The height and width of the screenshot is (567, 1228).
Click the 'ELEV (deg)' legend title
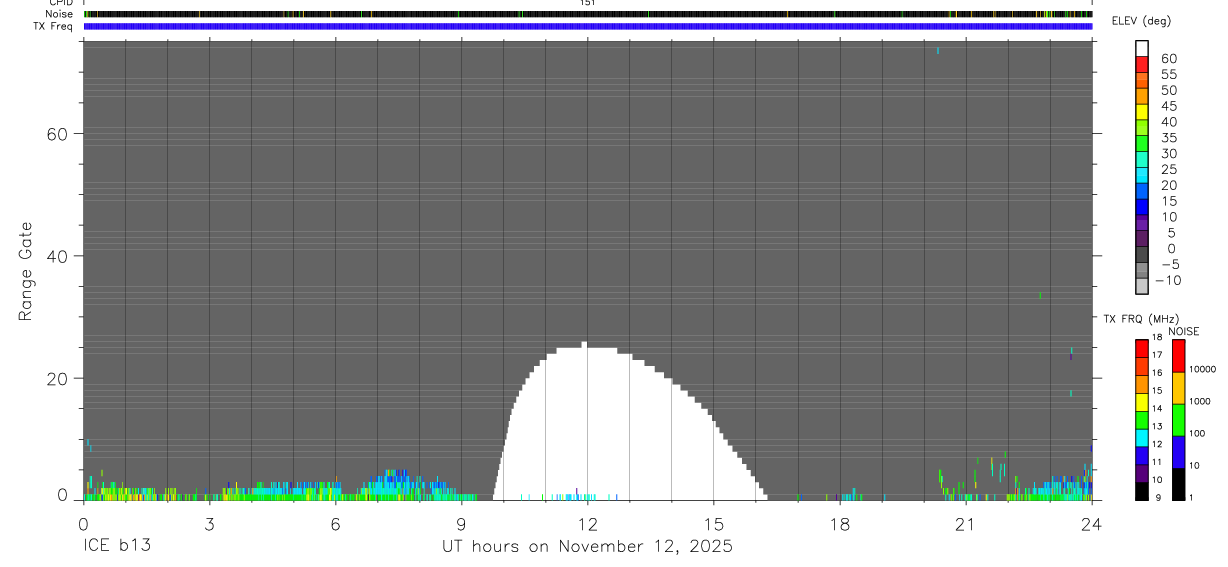pos(1141,22)
